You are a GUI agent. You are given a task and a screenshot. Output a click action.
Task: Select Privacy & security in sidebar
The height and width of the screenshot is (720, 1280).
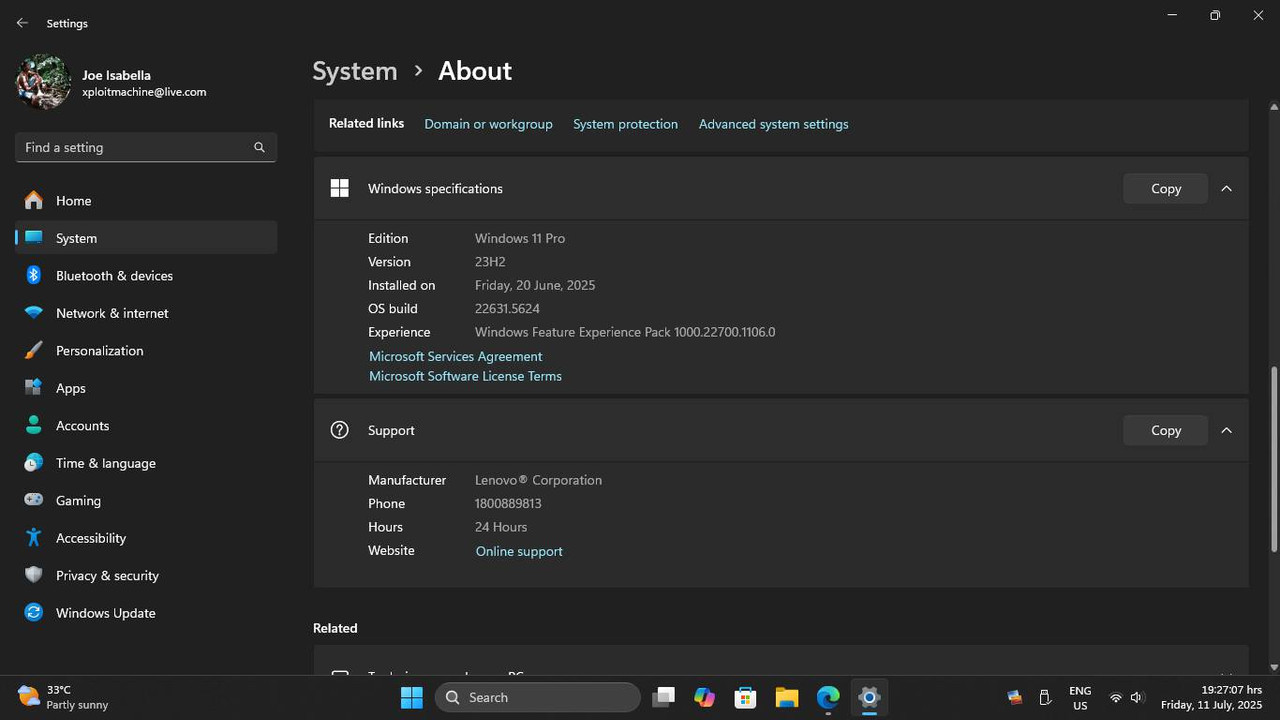coord(107,576)
